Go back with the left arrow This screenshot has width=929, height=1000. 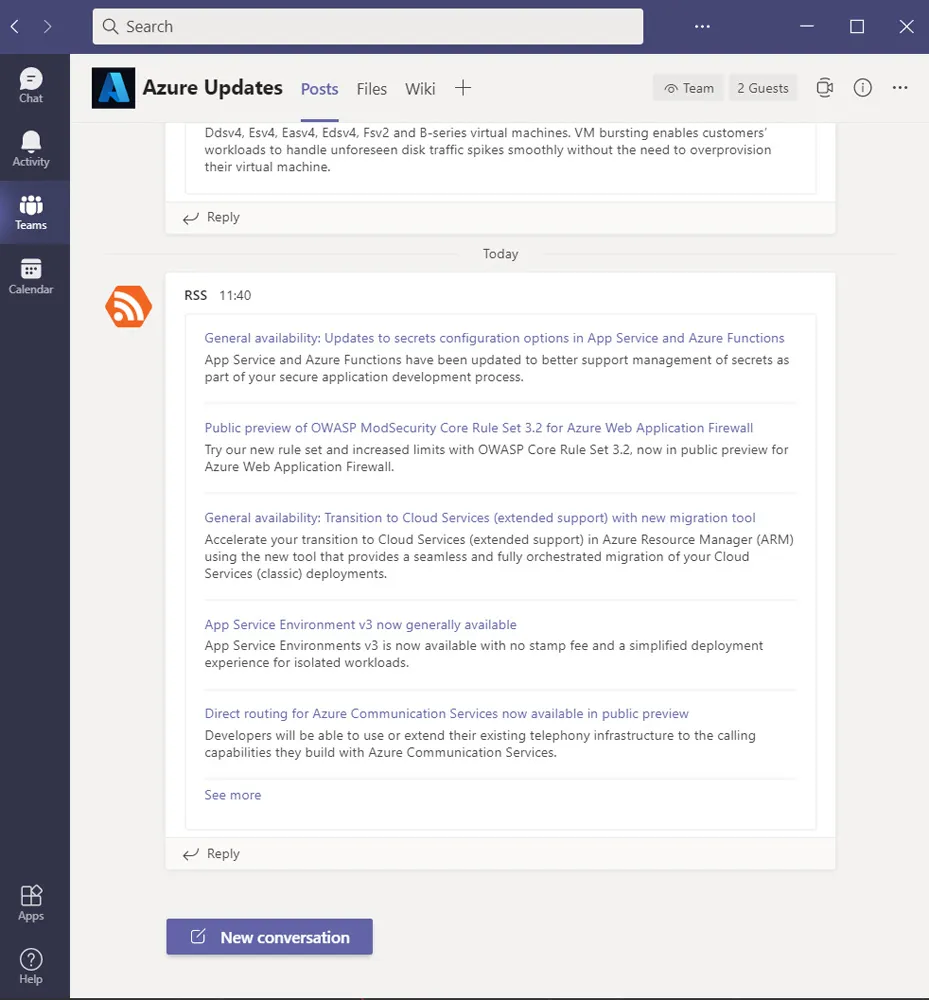tap(15, 26)
